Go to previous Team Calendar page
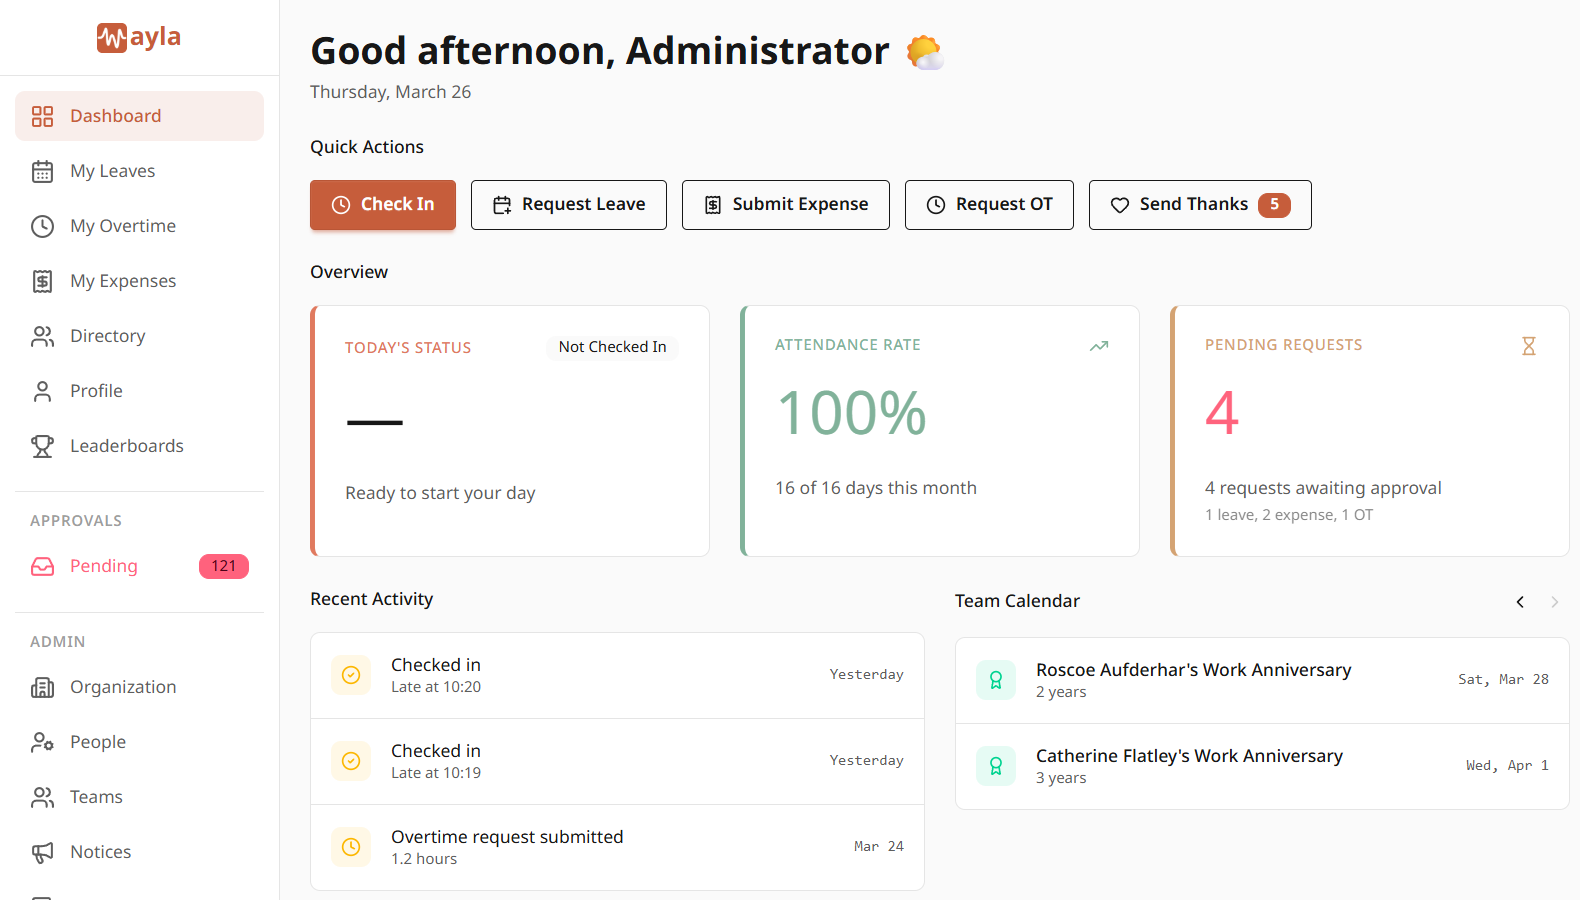 (x=1520, y=601)
